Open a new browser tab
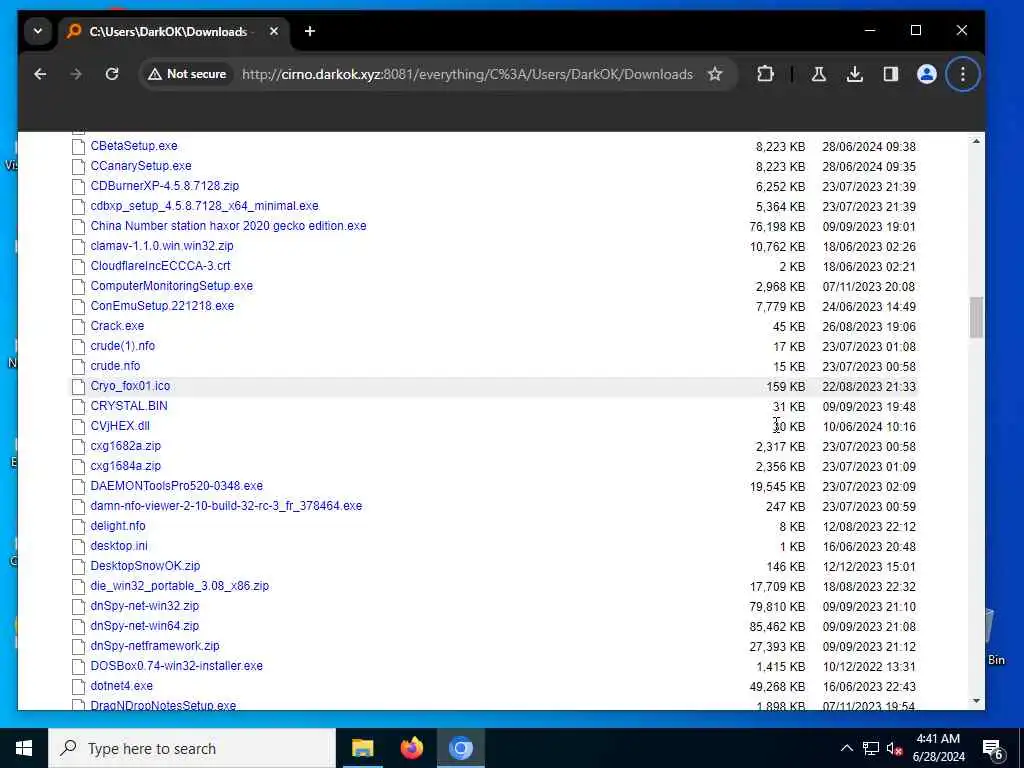This screenshot has width=1024, height=768. click(x=310, y=31)
